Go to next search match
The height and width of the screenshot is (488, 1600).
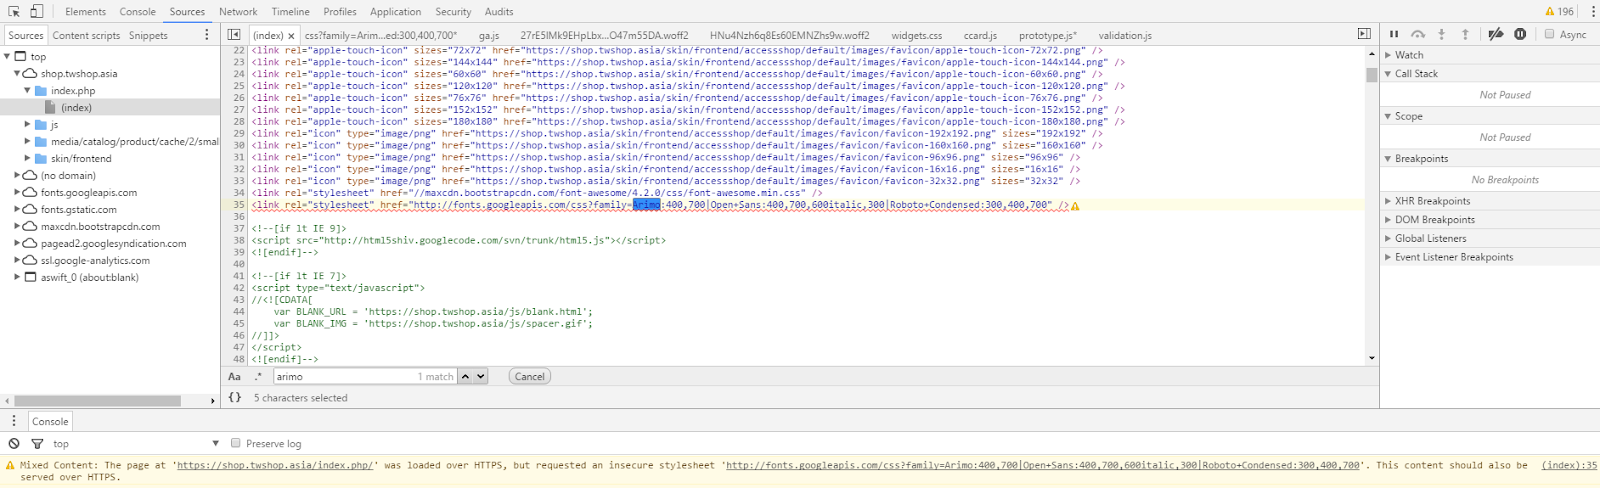coord(480,377)
